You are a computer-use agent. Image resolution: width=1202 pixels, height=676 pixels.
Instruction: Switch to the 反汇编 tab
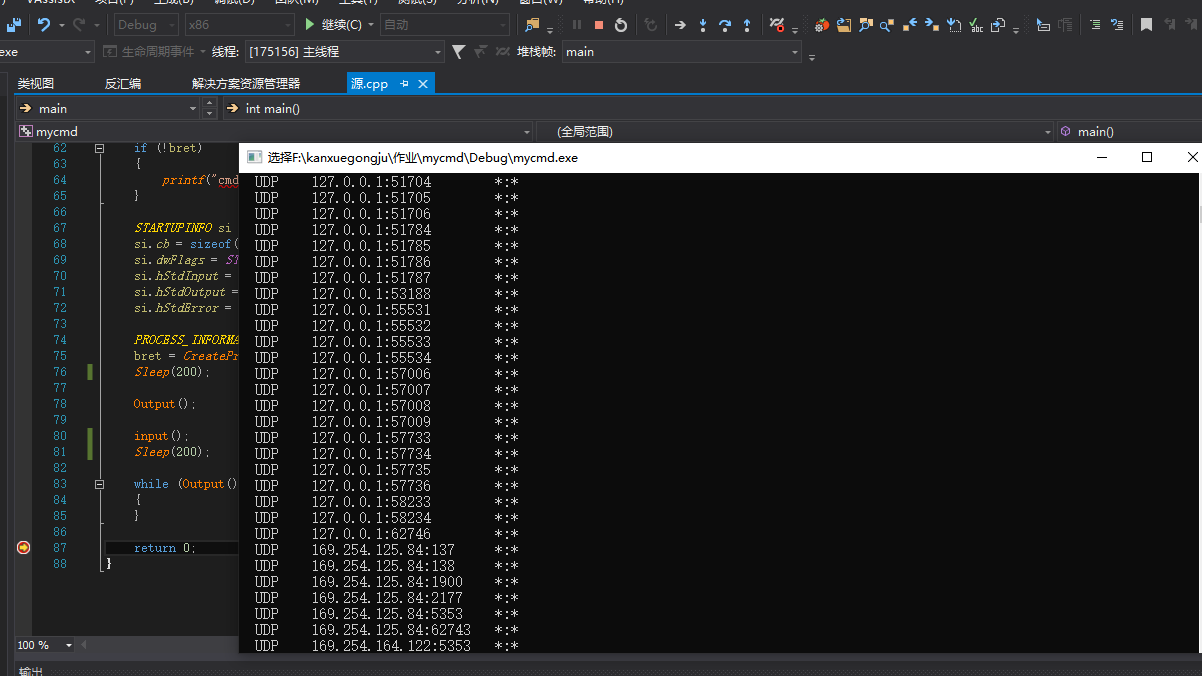[123, 84]
